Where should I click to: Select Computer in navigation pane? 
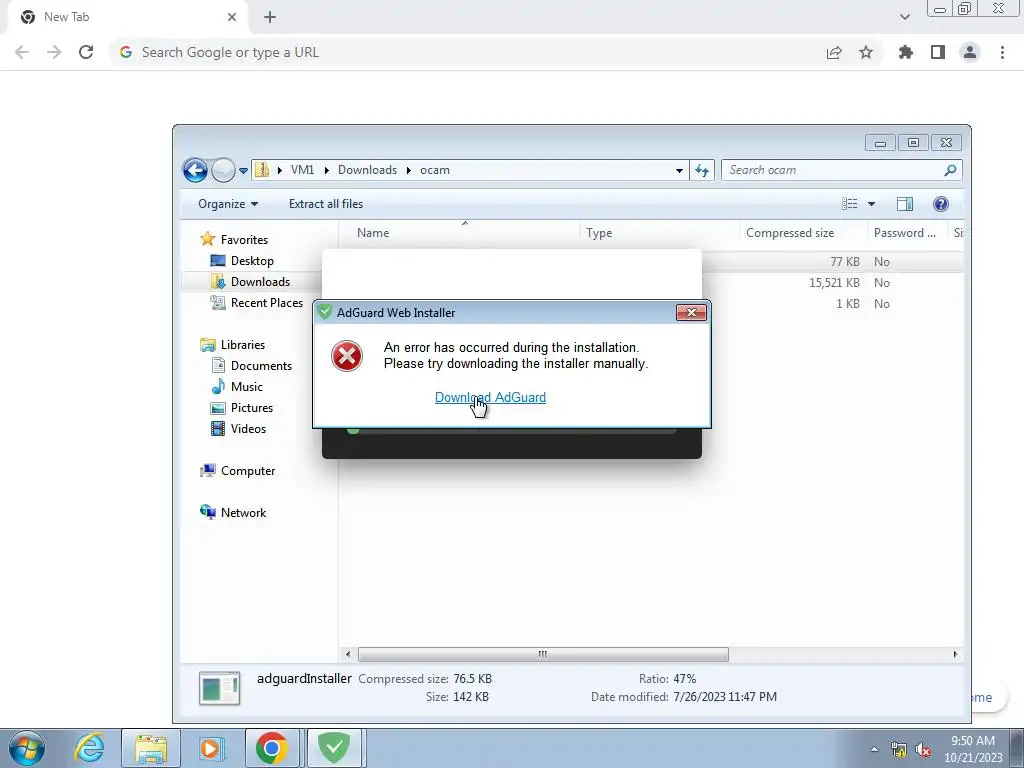click(248, 471)
